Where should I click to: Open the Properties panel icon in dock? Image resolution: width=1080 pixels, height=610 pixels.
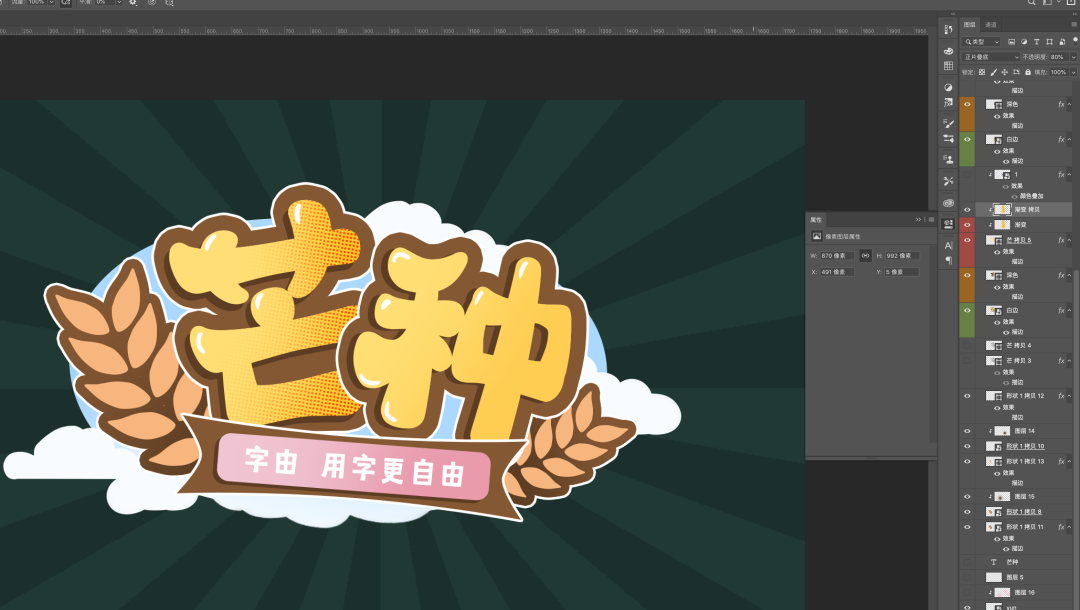[948, 224]
